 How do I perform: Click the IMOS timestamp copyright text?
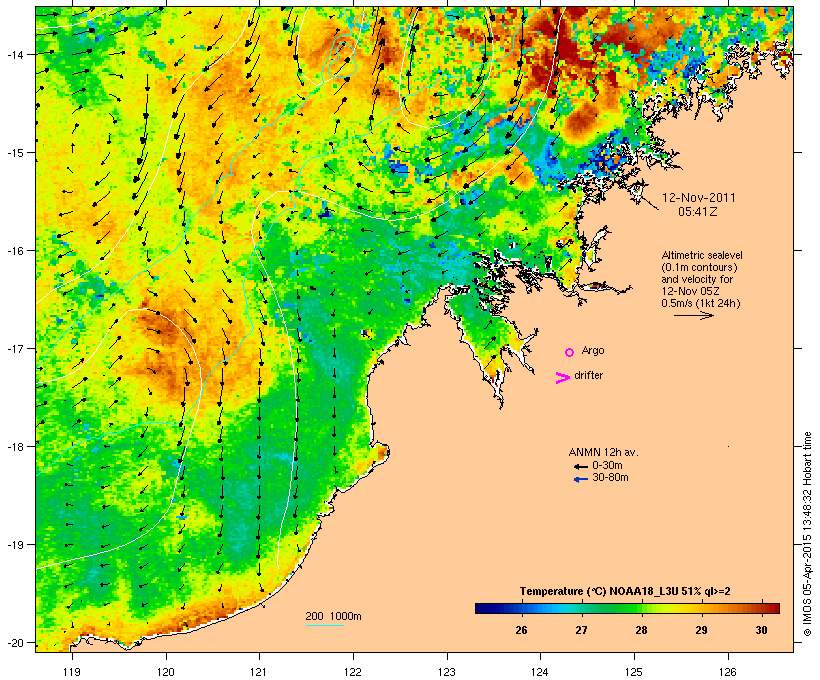(807, 534)
